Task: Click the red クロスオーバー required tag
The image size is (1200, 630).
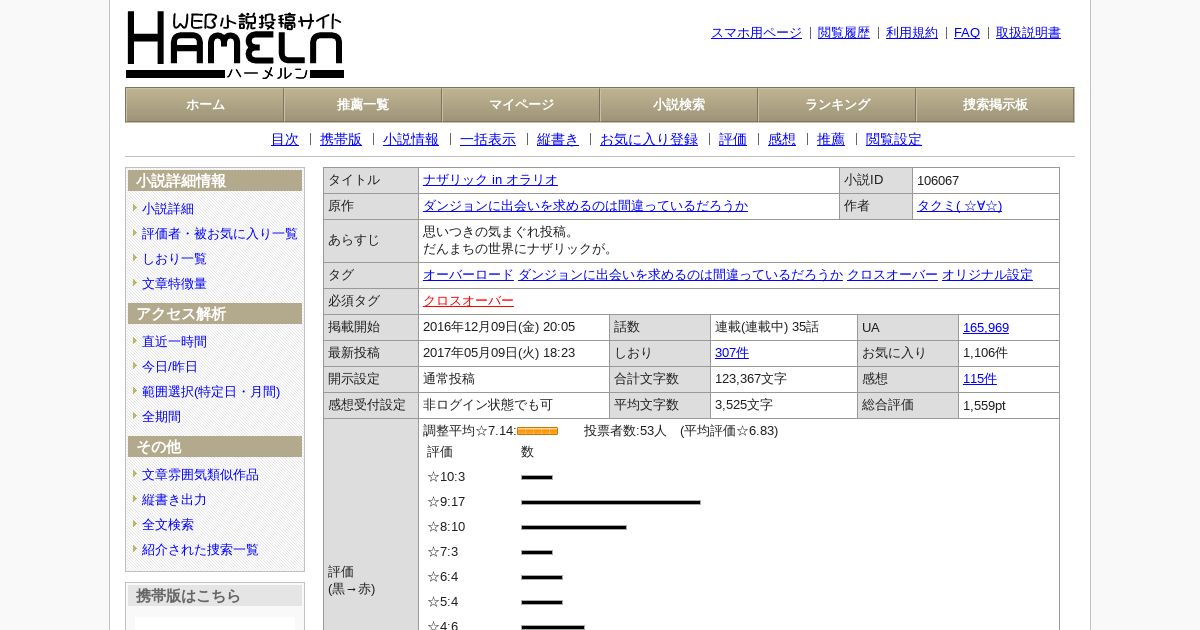Action: point(468,301)
